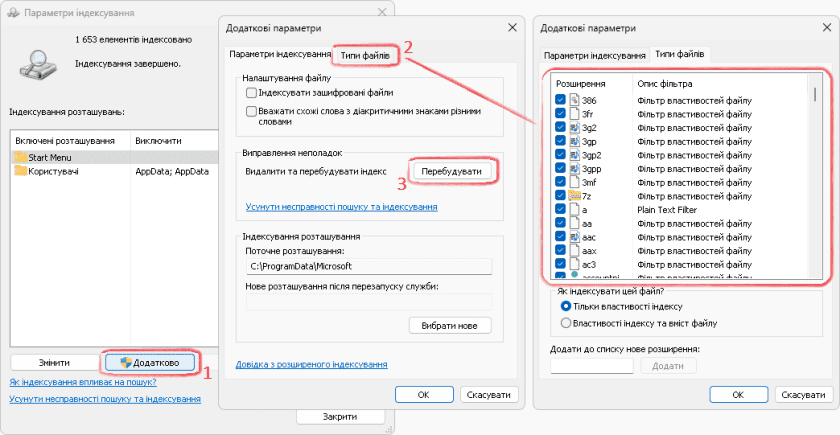The height and width of the screenshot is (435, 840).
Task: Open 'Довідка з розширеного індексування' link
Action: [x=311, y=364]
